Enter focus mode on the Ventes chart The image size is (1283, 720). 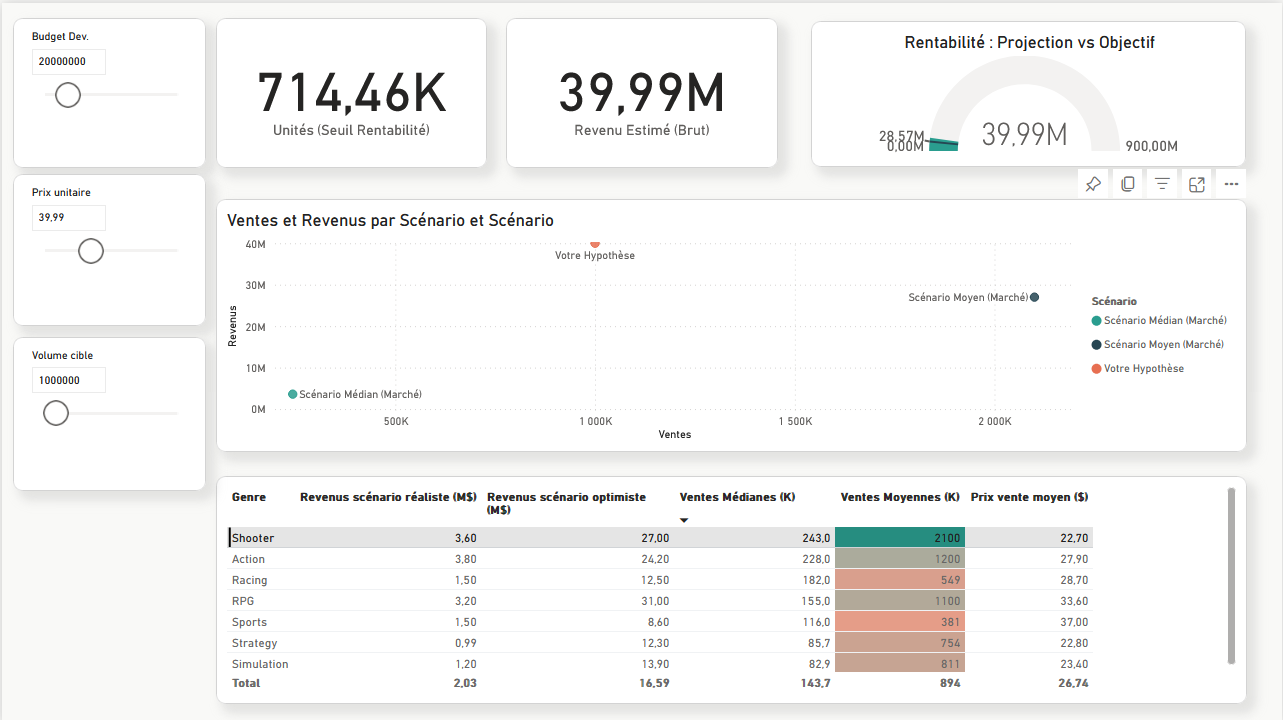(1196, 183)
